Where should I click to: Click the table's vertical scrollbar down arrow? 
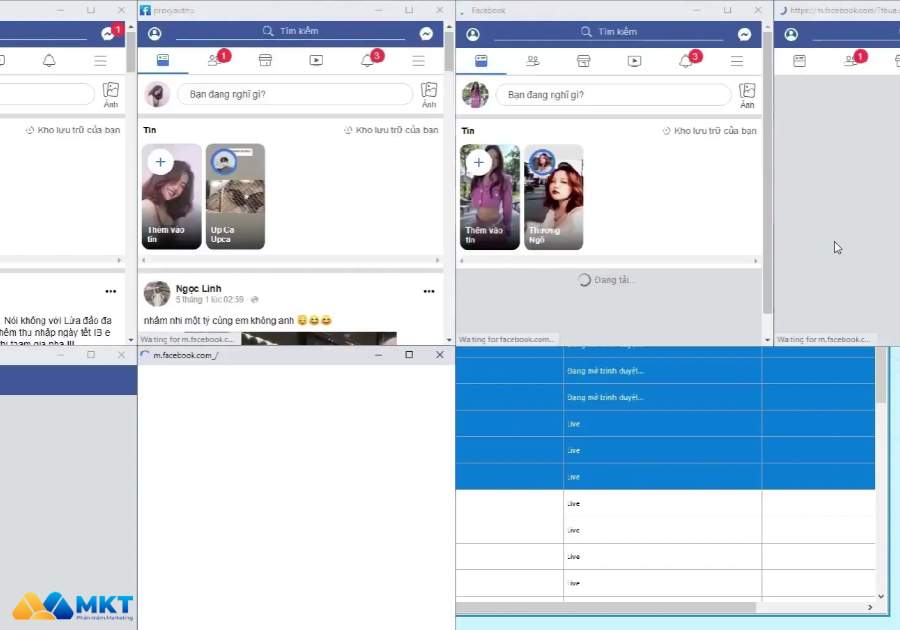coord(881,597)
